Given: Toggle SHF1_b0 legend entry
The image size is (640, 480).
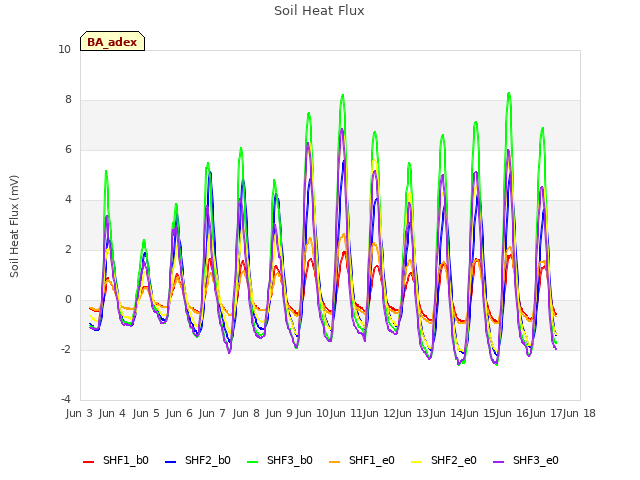Looking at the screenshot, I should [x=116, y=460].
